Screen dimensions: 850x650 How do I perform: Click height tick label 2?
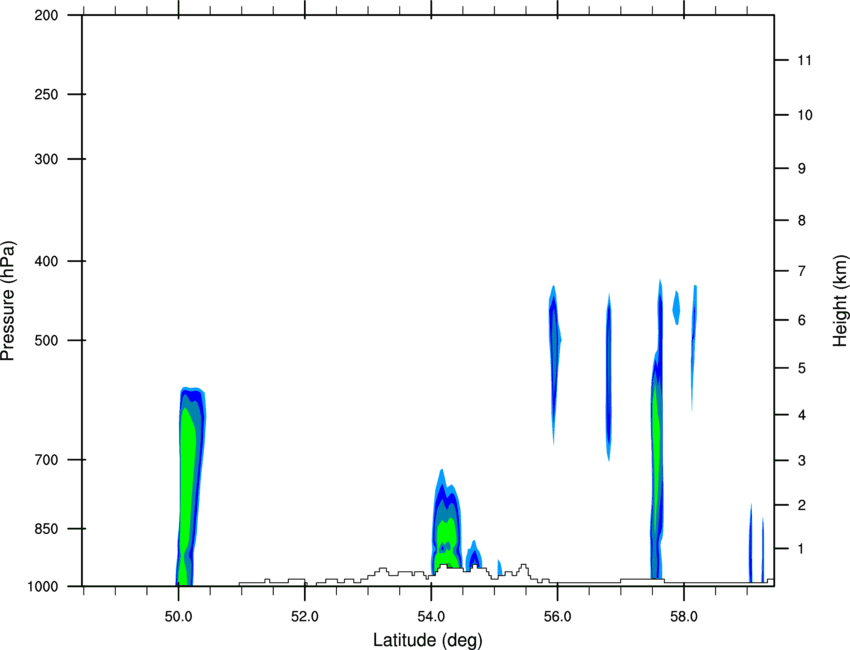tap(801, 505)
